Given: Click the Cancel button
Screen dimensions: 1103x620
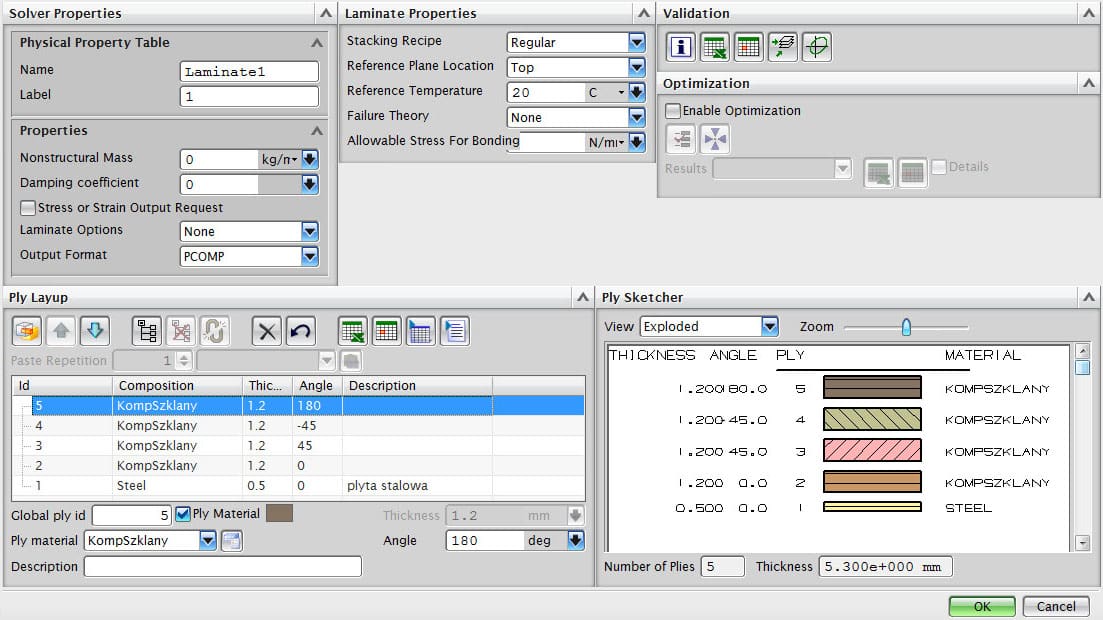Looking at the screenshot, I should point(1056,606).
